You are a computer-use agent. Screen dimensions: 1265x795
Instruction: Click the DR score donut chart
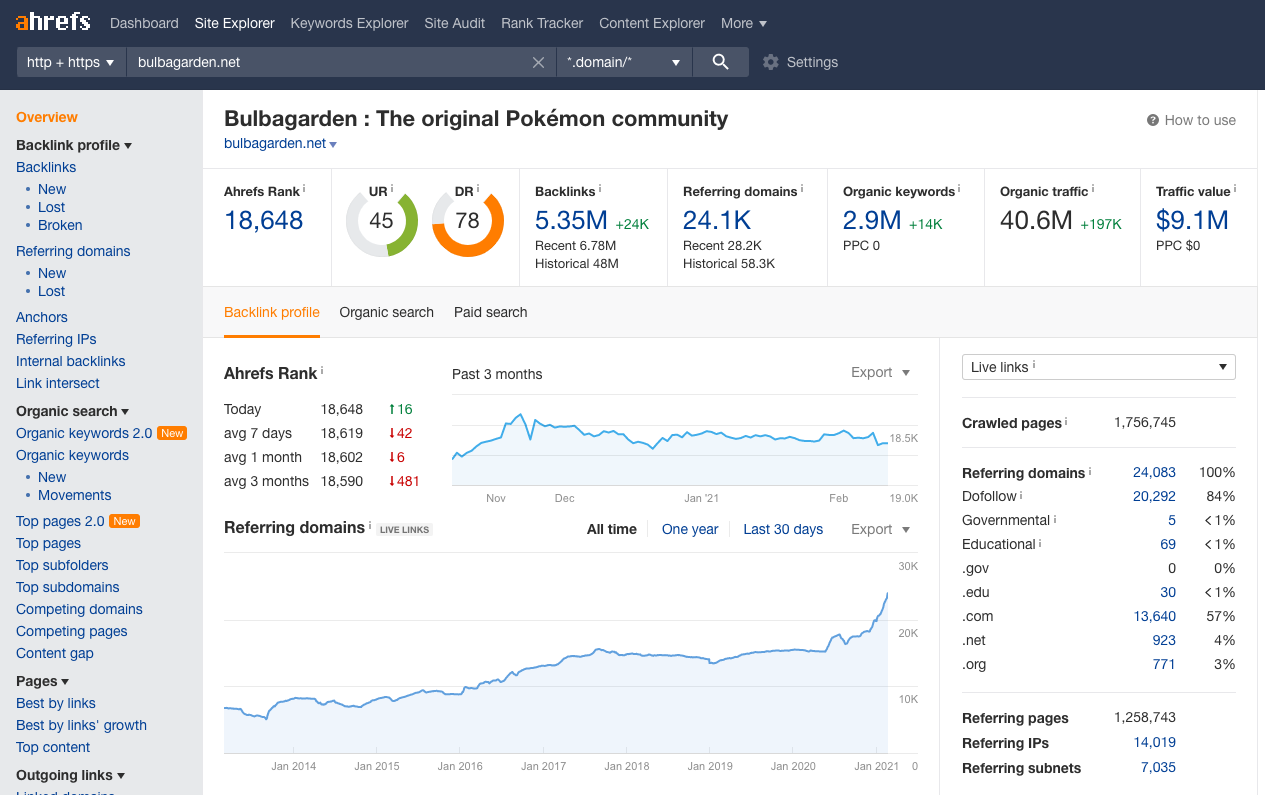[x=467, y=221]
